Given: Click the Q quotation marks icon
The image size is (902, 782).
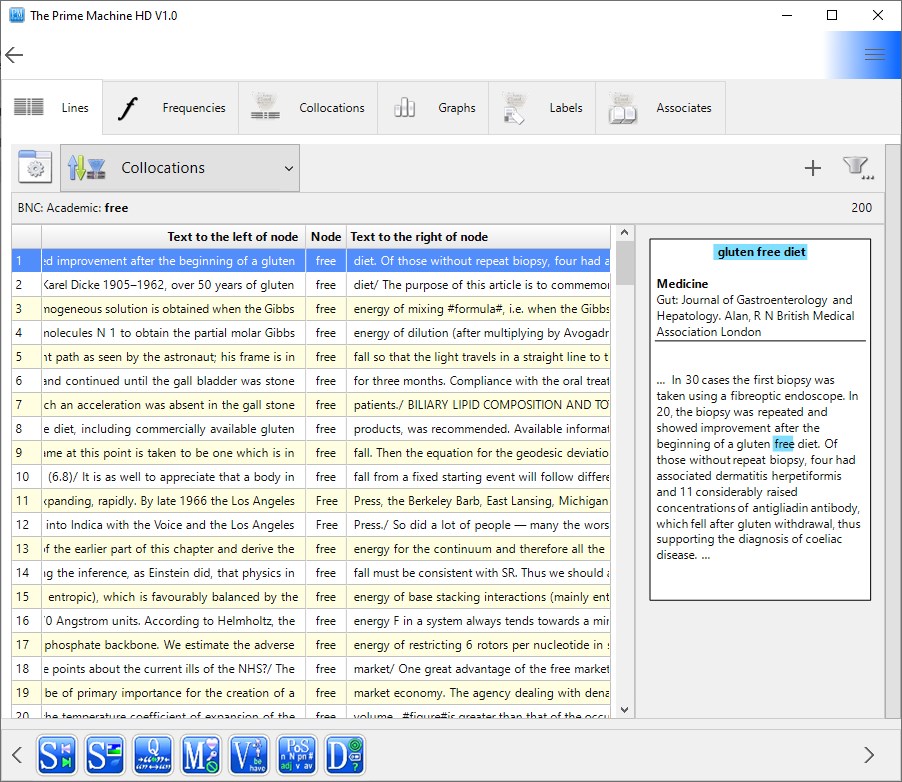Looking at the screenshot, I should [x=153, y=755].
